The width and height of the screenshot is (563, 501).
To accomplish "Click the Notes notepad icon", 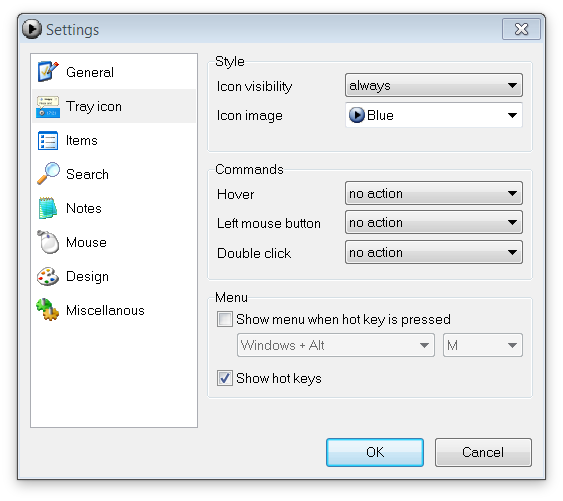I will 48,208.
